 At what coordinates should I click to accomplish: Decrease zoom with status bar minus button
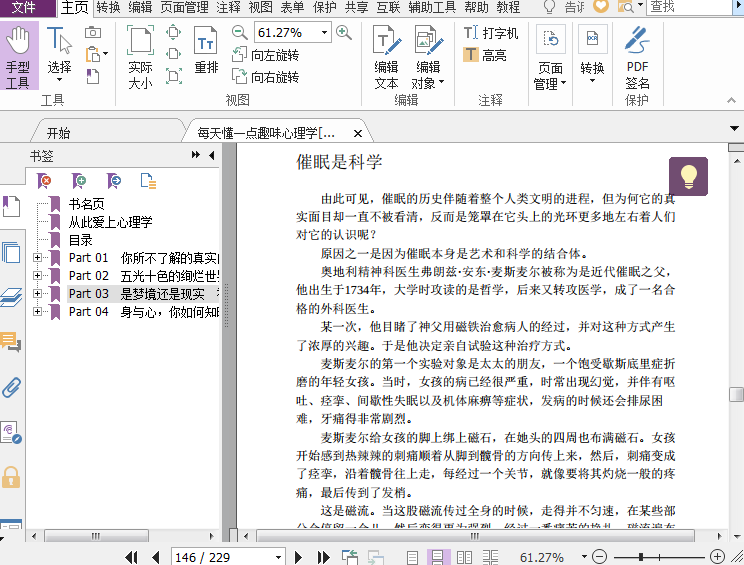click(x=599, y=556)
